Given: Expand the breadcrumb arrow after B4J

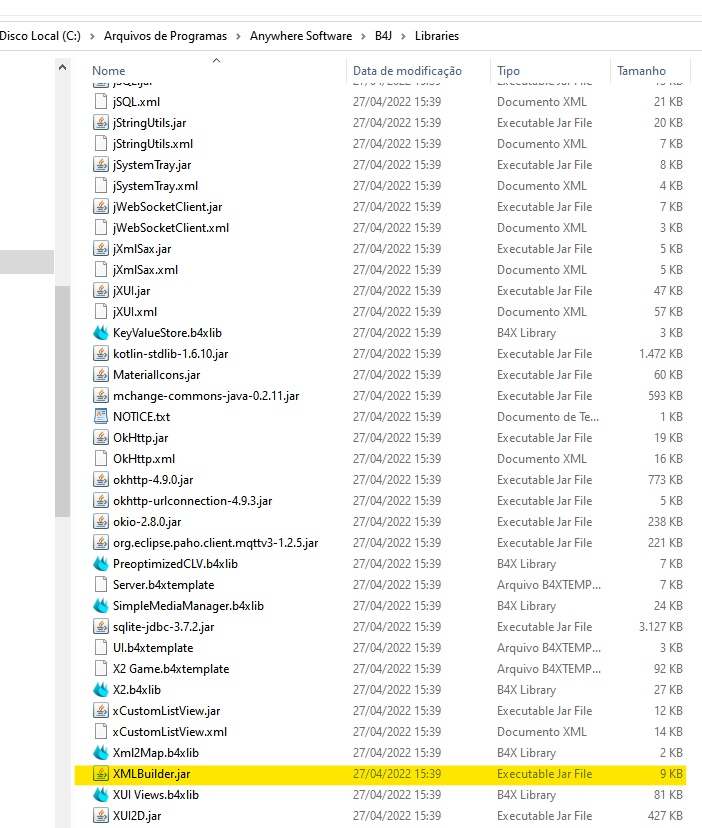Looking at the screenshot, I should pos(404,36).
